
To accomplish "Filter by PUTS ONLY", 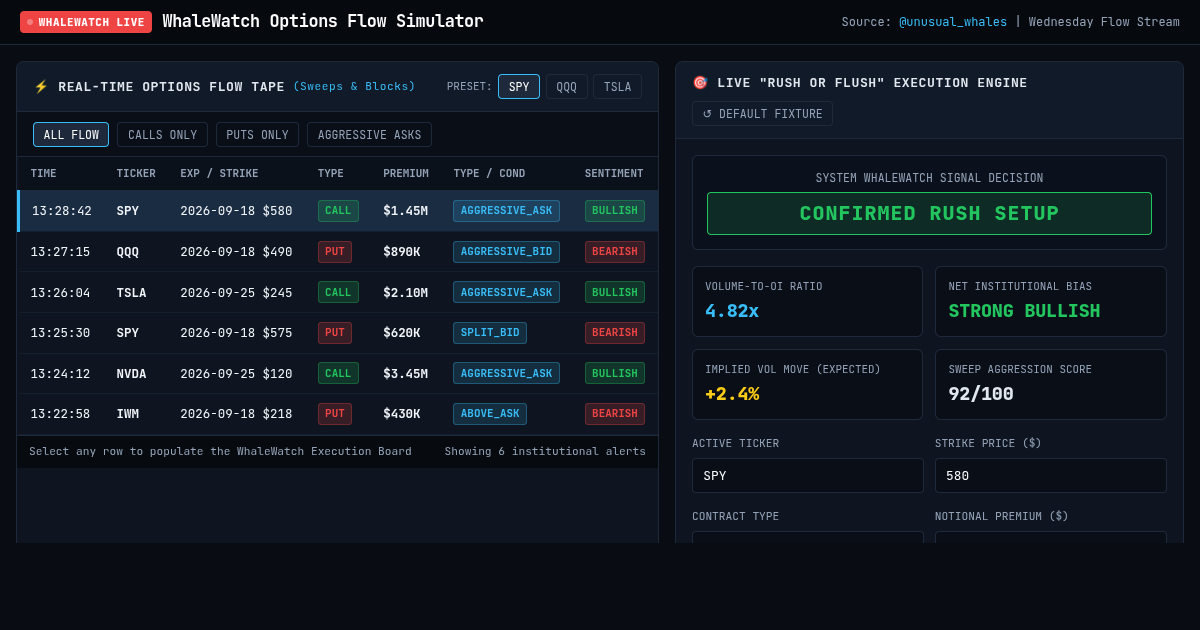I will pos(257,135).
